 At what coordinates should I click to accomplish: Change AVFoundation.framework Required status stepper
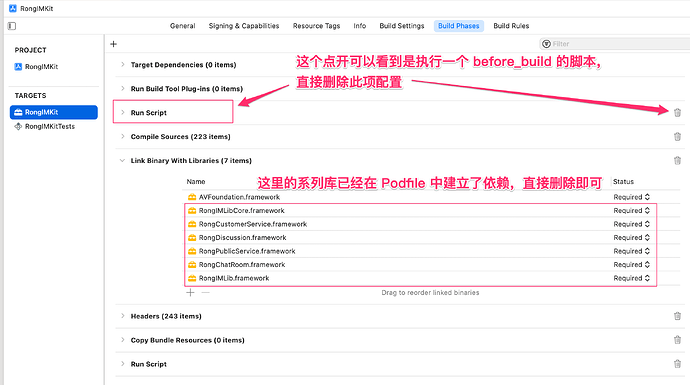click(x=631, y=197)
